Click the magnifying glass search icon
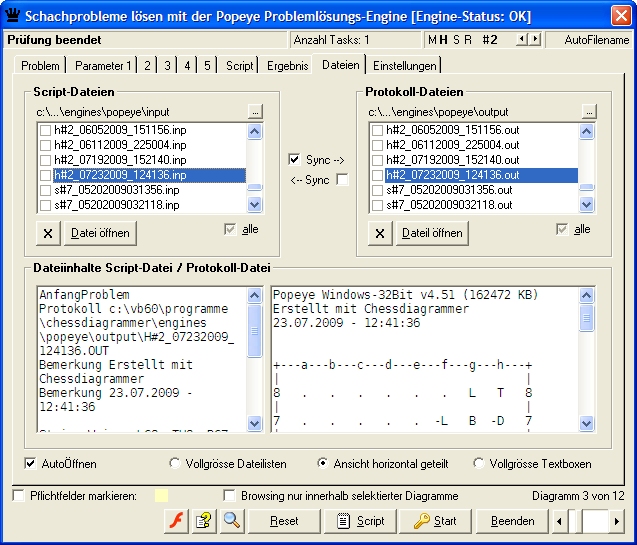The image size is (637, 545). [232, 521]
